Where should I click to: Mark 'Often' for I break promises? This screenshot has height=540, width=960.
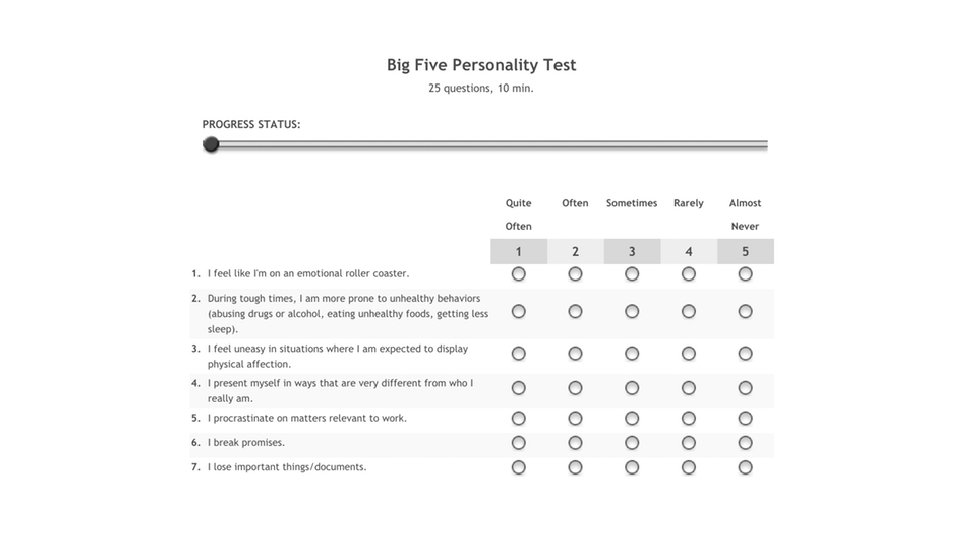tap(575, 443)
